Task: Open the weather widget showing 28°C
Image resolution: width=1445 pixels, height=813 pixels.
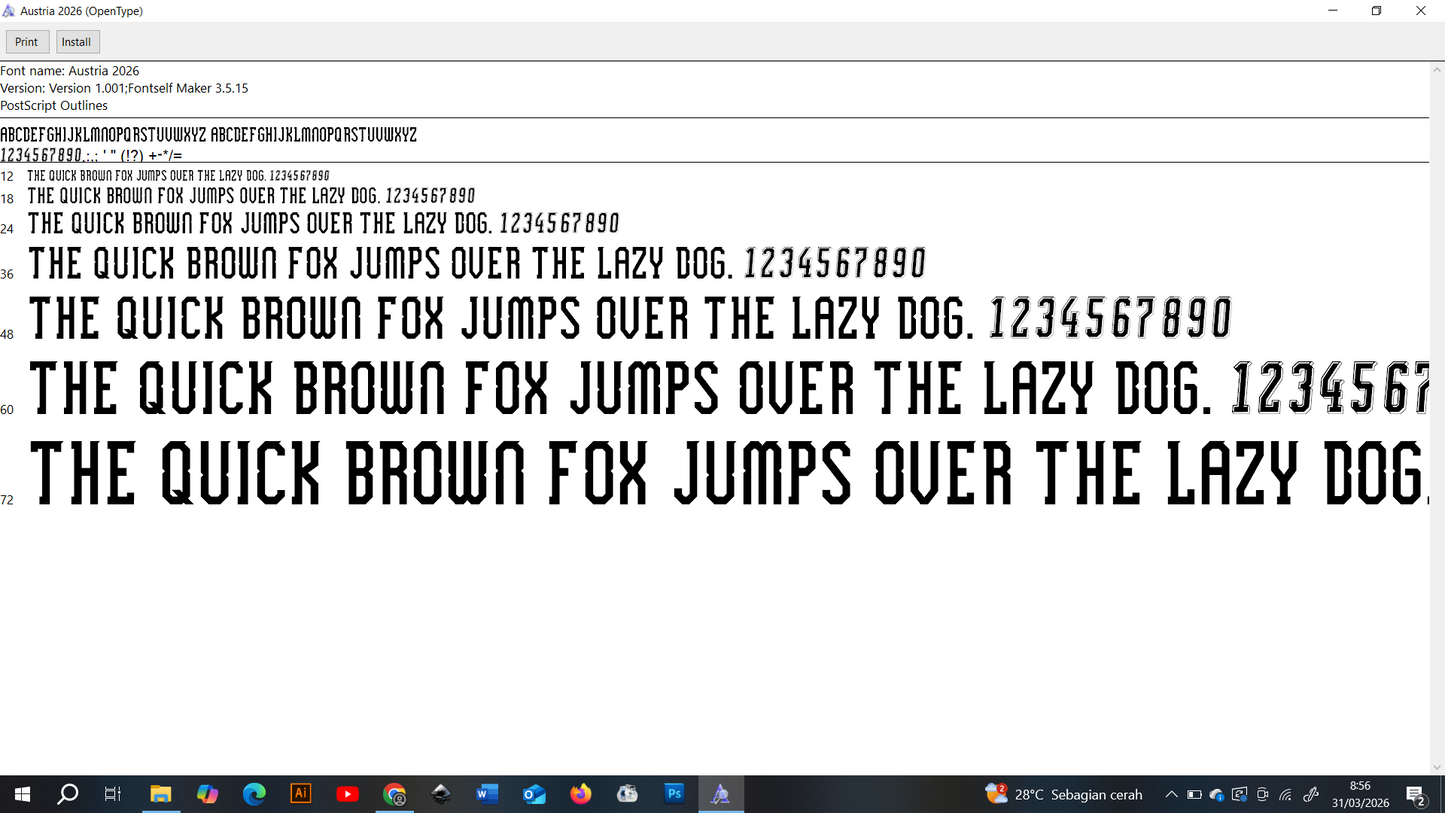Action: point(1064,794)
